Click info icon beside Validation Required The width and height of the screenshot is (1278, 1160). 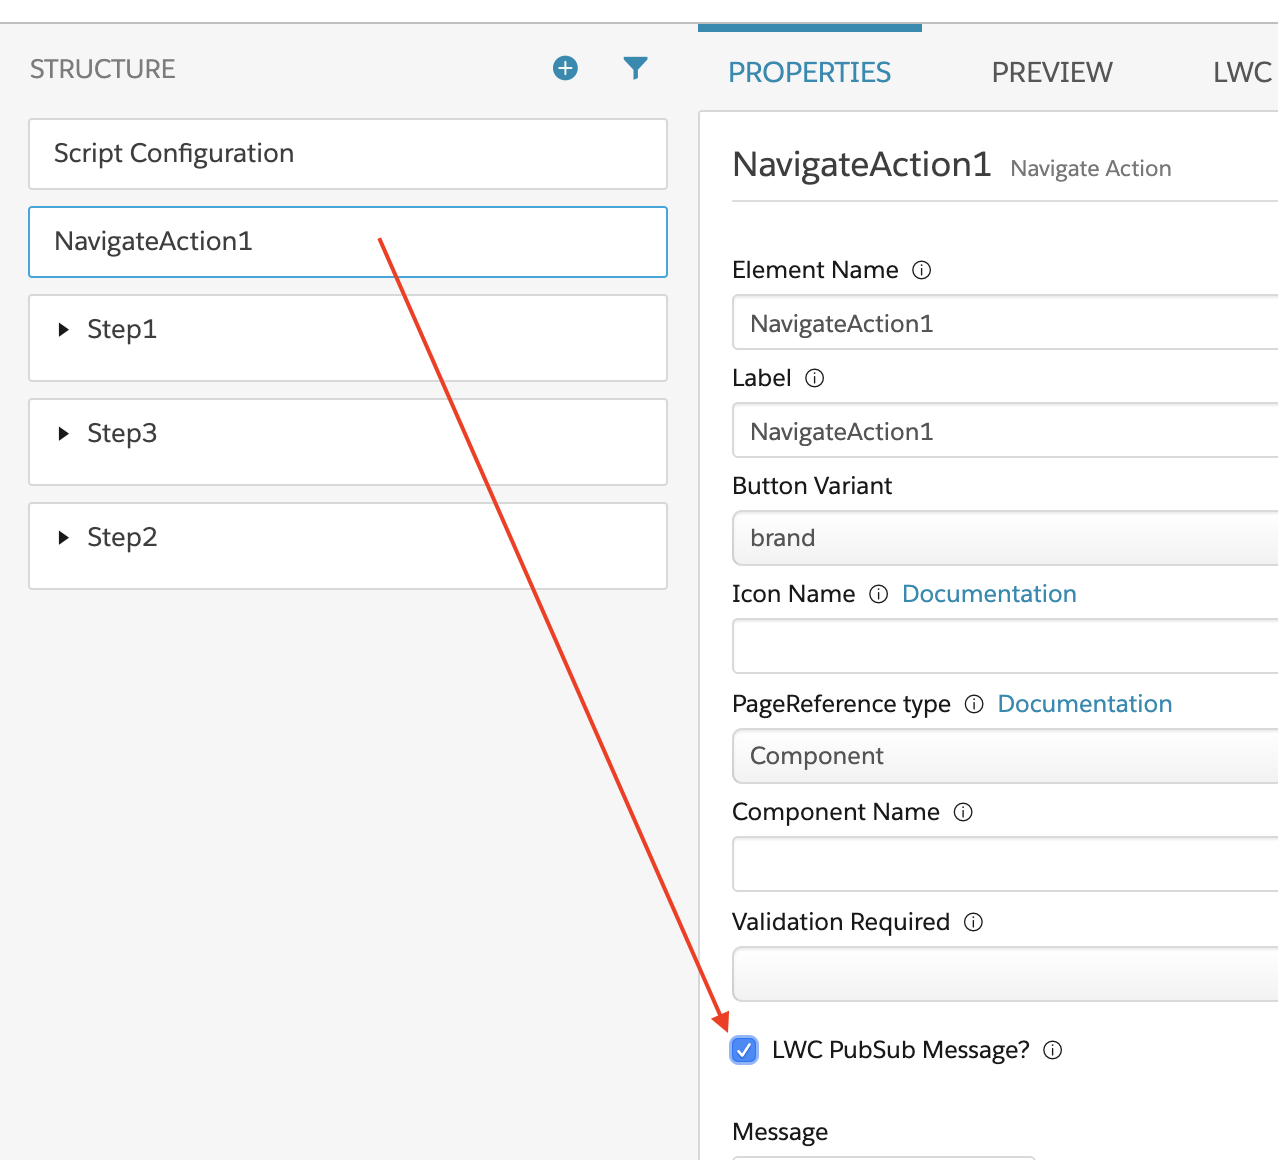tap(973, 922)
